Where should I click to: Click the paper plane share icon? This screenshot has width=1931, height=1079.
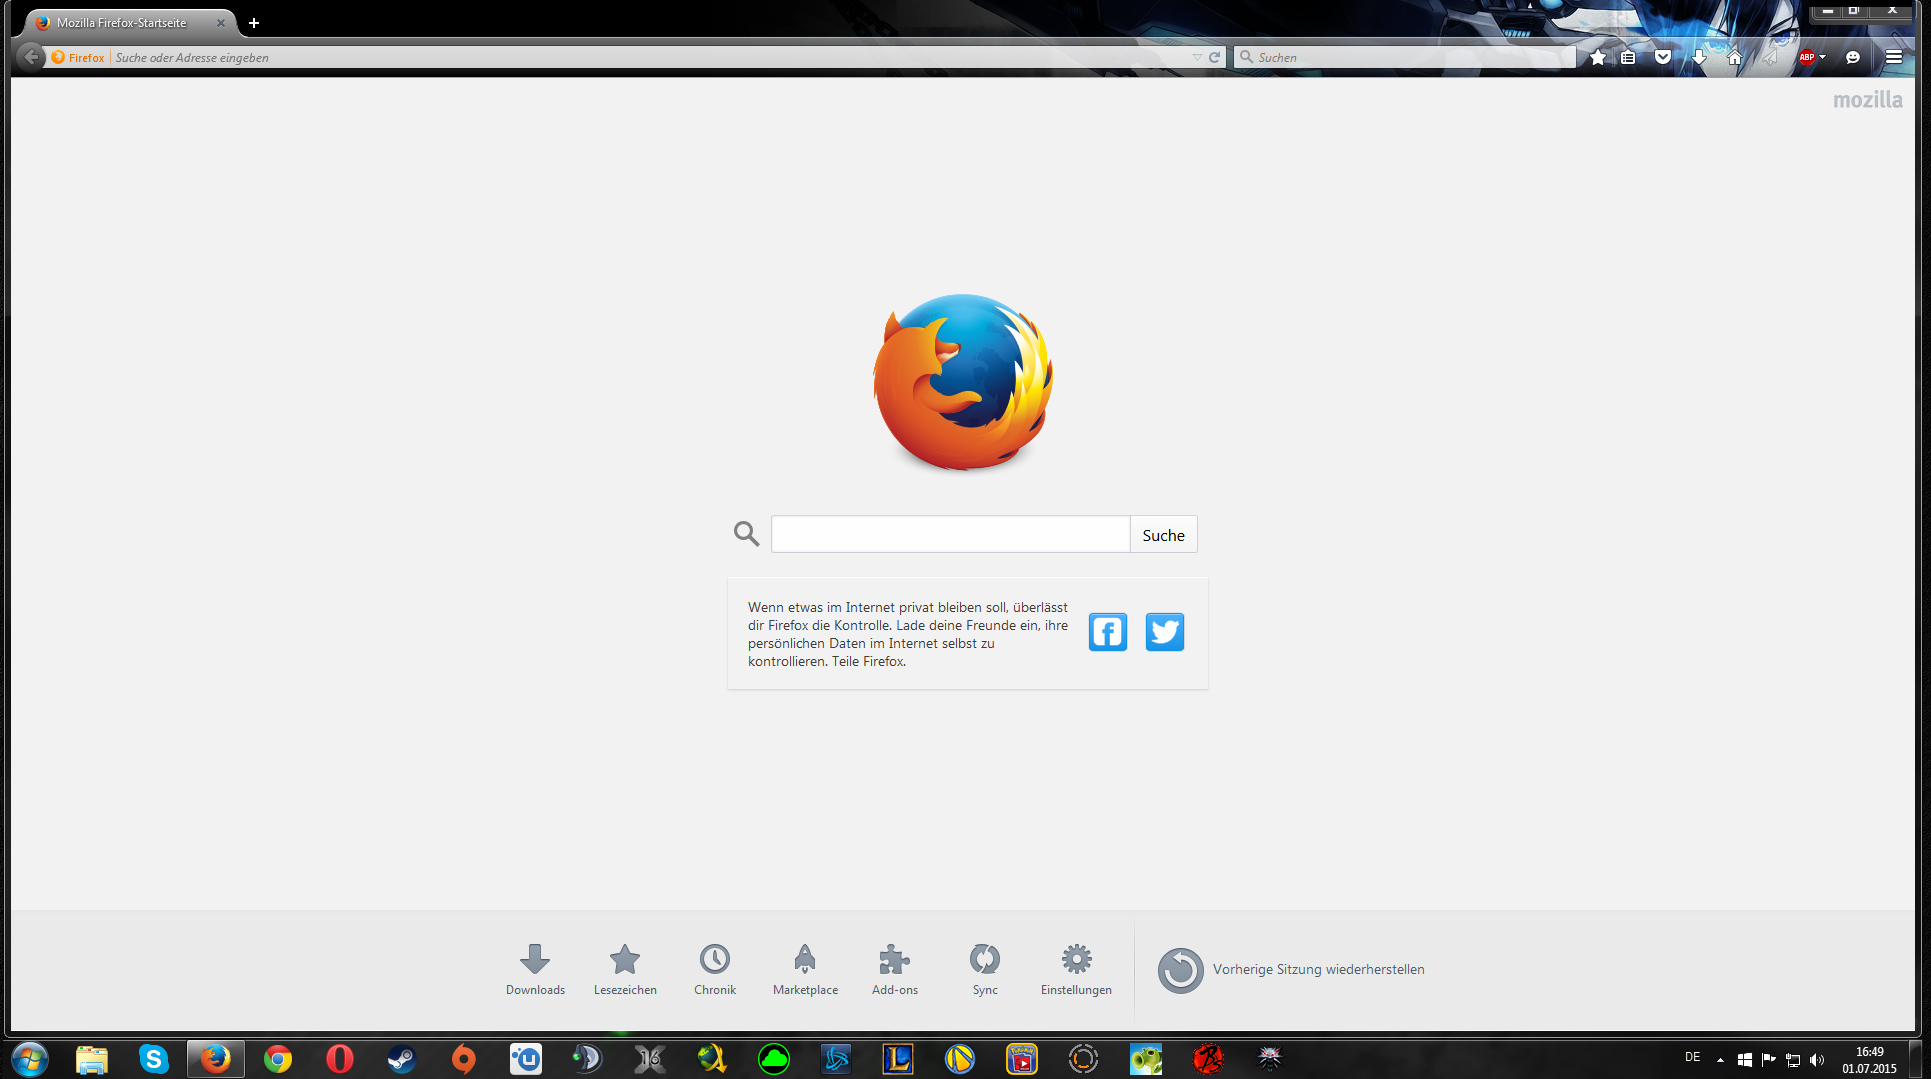pyautogui.click(x=1770, y=58)
